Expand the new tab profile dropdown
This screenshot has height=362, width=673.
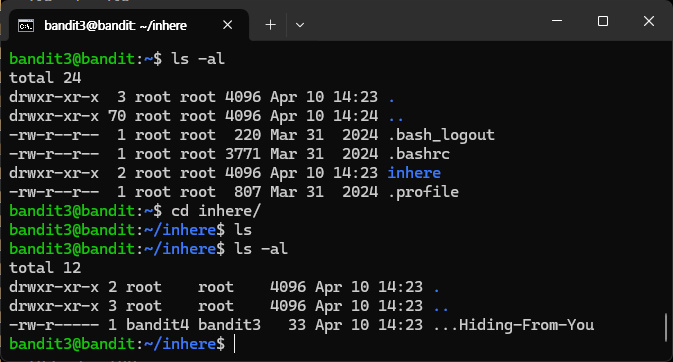pyautogui.click(x=300, y=25)
